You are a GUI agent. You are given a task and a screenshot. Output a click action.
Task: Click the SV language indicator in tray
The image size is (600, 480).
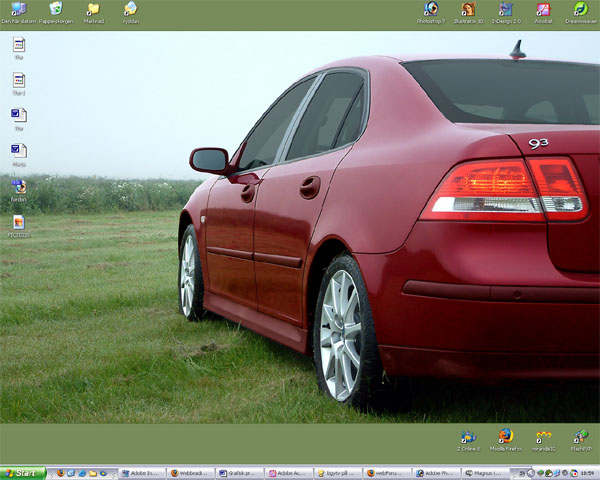pyautogui.click(x=522, y=473)
